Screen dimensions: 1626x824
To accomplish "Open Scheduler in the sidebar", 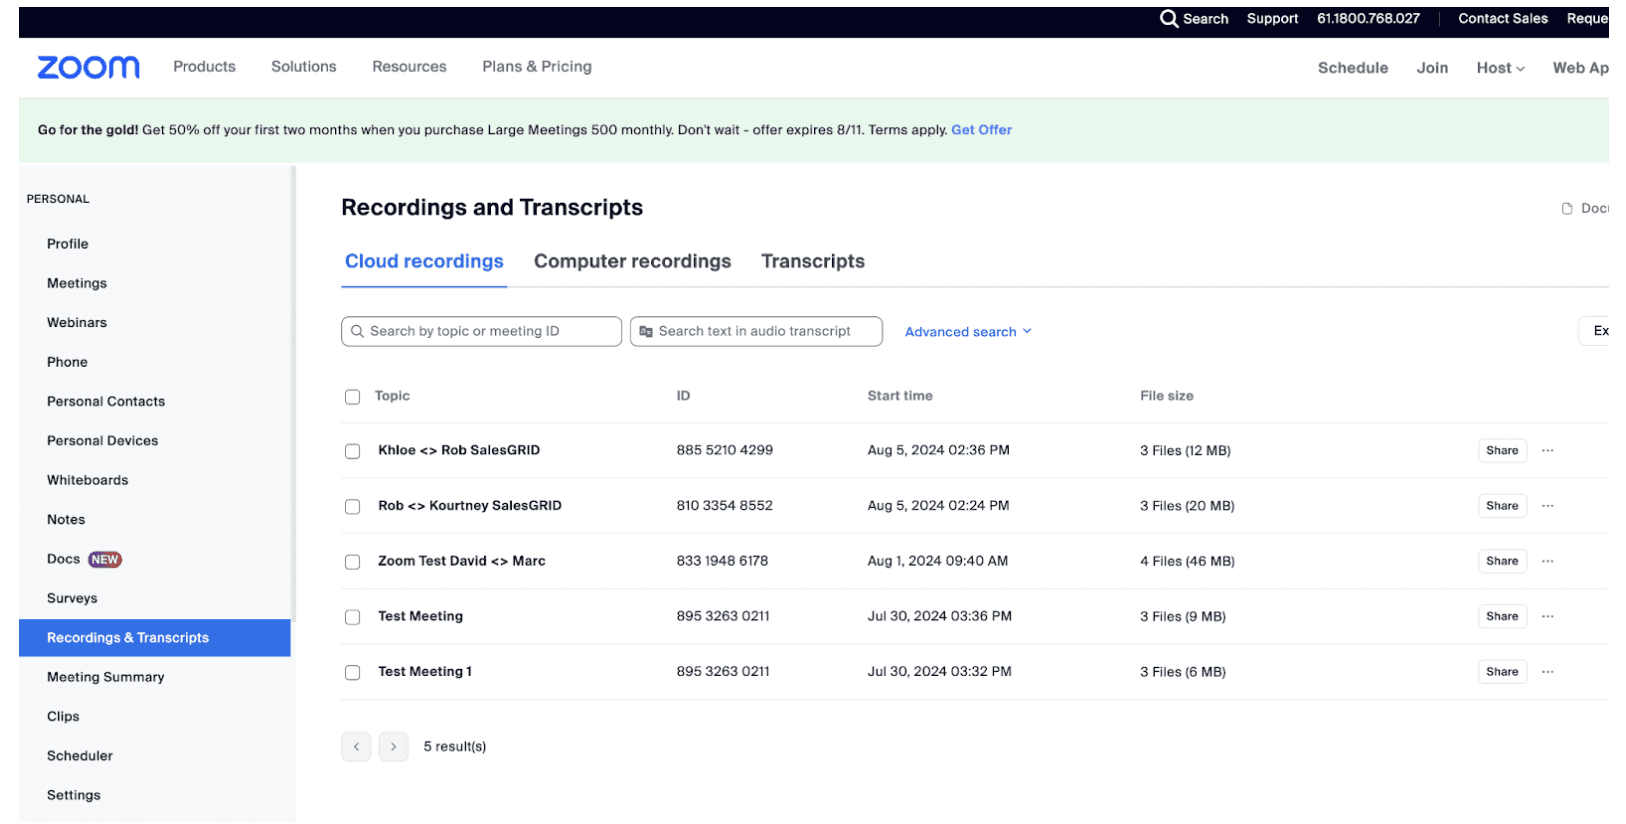I will coord(80,757).
